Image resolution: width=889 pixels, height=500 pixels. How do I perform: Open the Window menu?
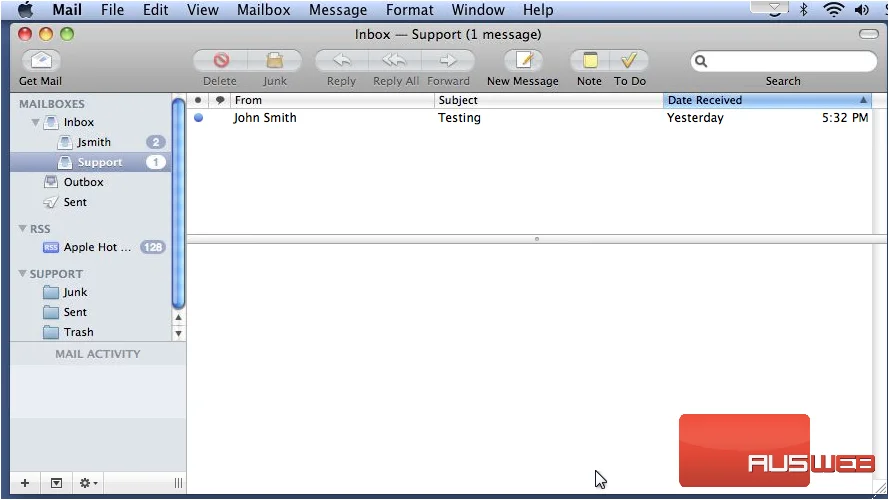[478, 10]
